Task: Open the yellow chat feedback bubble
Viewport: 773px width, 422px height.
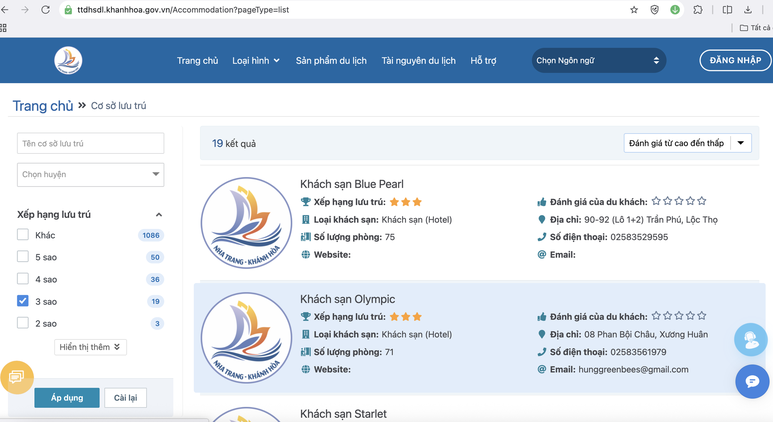Action: pyautogui.click(x=17, y=377)
